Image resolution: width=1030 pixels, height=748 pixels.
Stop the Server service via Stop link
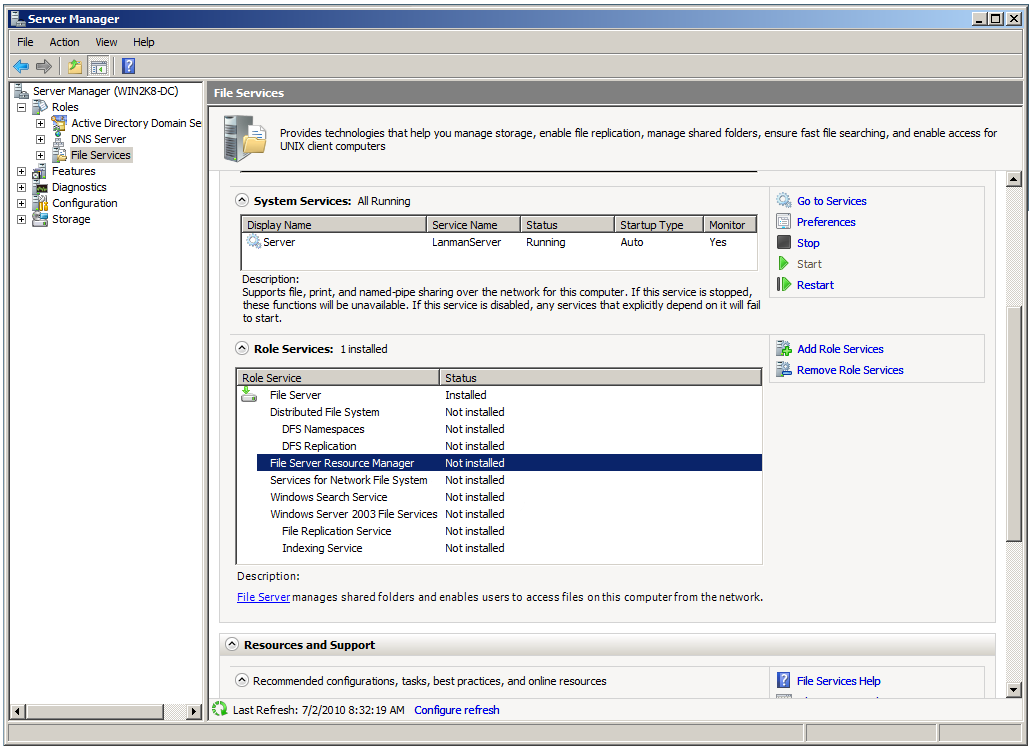coord(808,243)
